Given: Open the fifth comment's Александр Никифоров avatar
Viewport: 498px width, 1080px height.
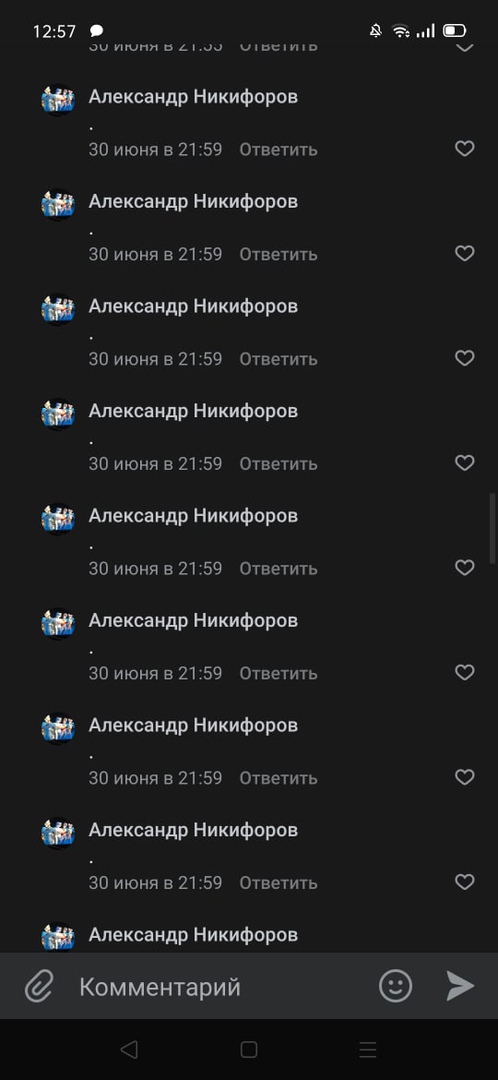Looking at the screenshot, I should pyautogui.click(x=58, y=519).
